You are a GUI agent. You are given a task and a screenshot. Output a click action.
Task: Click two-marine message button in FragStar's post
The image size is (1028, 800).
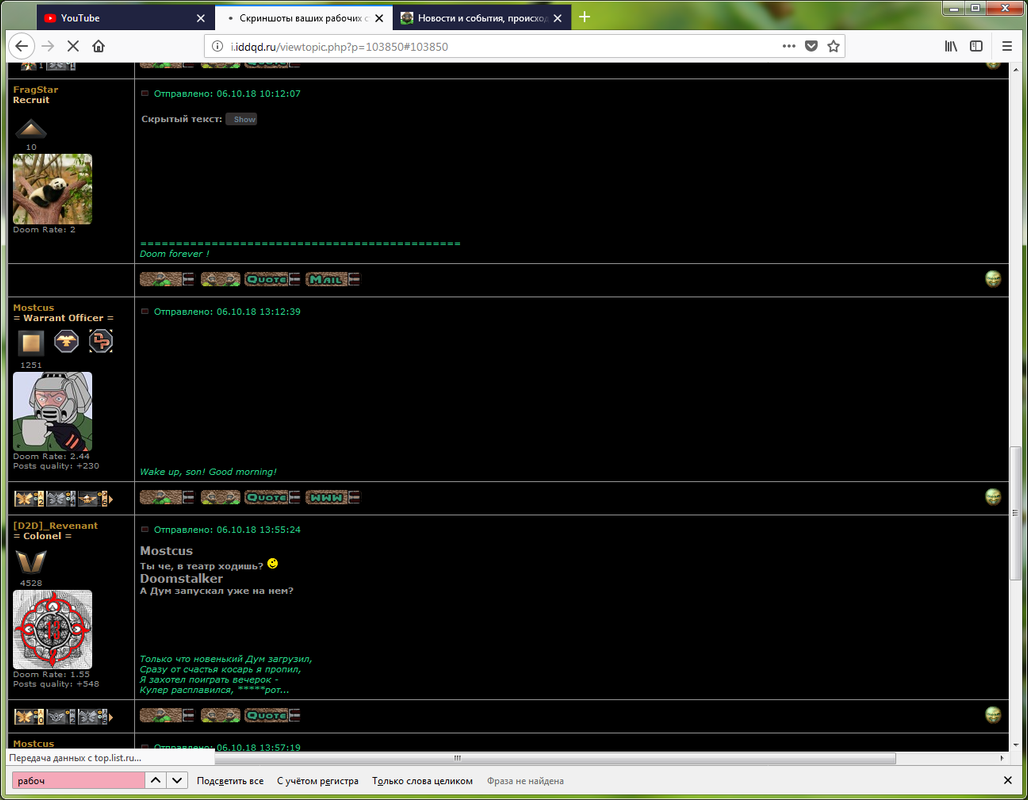pyautogui.click(x=220, y=279)
